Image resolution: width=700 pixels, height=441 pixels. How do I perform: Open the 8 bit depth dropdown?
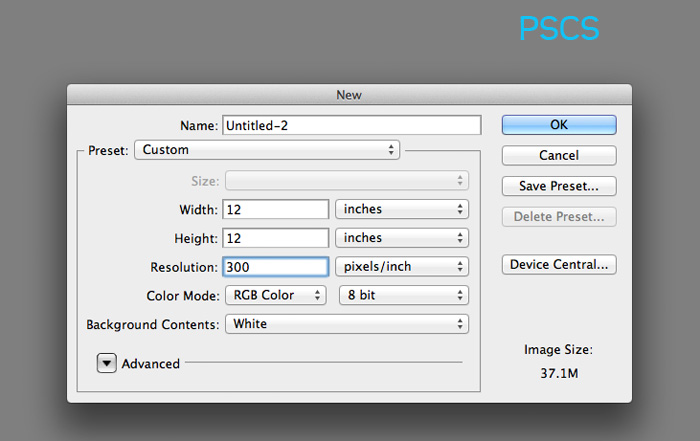(x=404, y=295)
